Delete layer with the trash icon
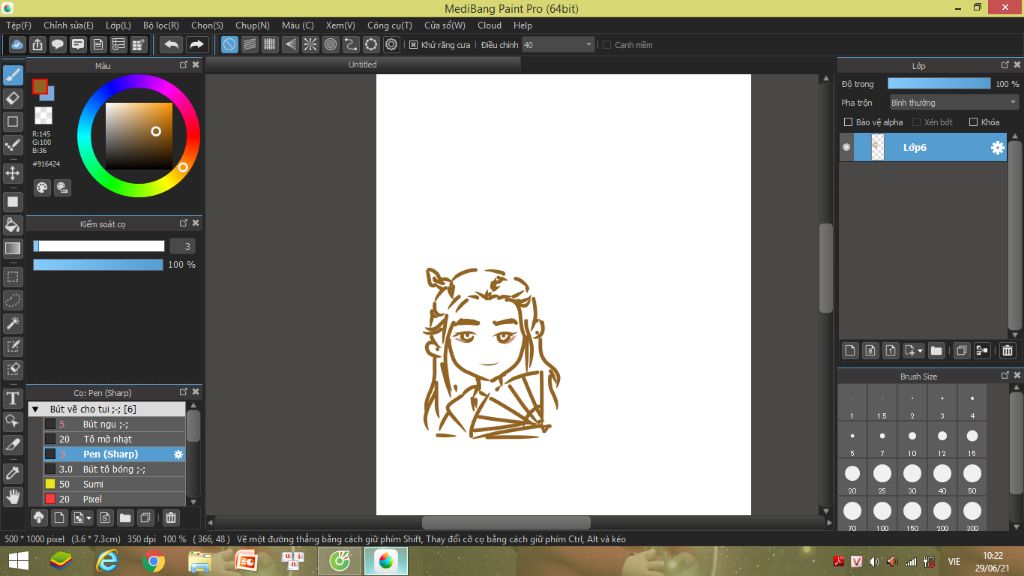 coord(1007,351)
